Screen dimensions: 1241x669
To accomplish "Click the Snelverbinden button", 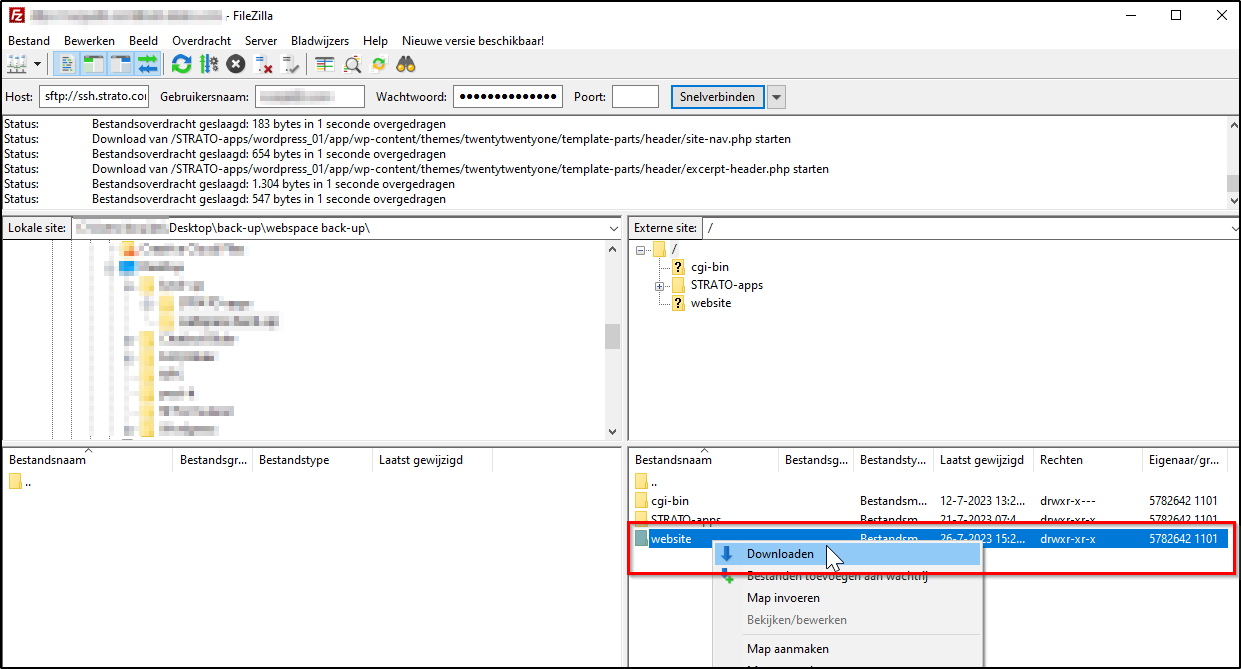I will point(718,97).
